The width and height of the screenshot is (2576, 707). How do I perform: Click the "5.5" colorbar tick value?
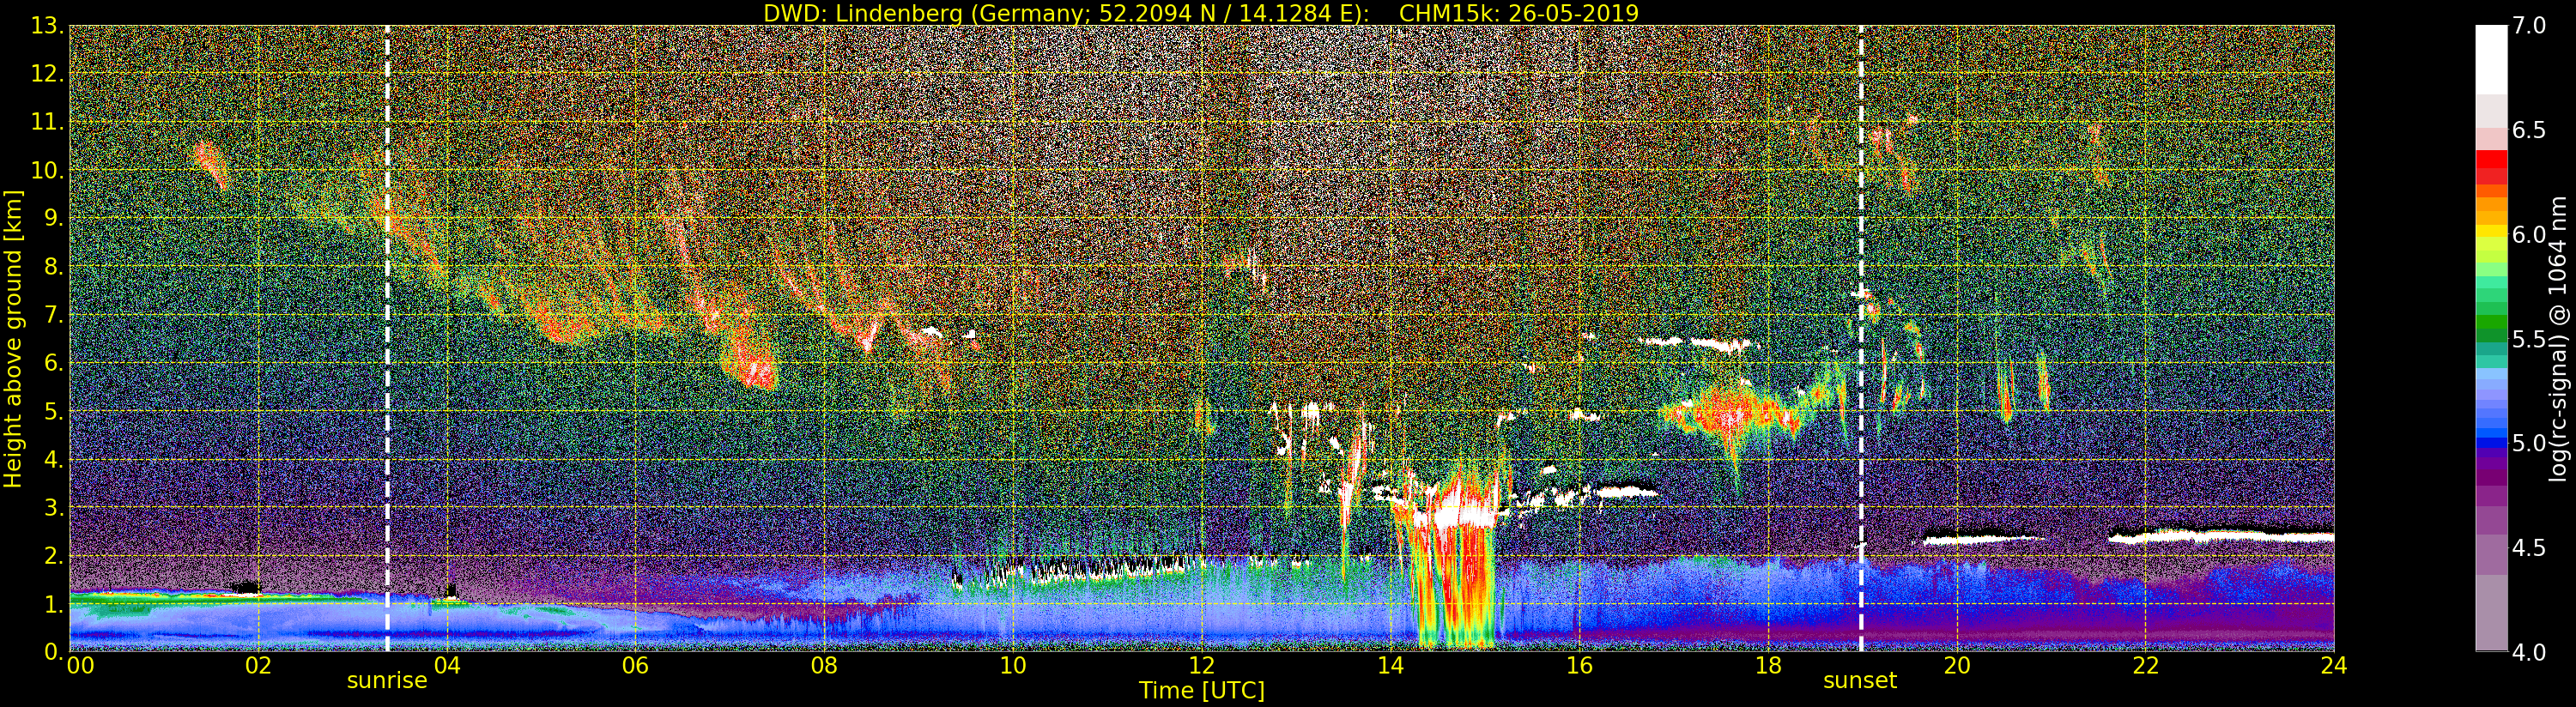[2529, 339]
